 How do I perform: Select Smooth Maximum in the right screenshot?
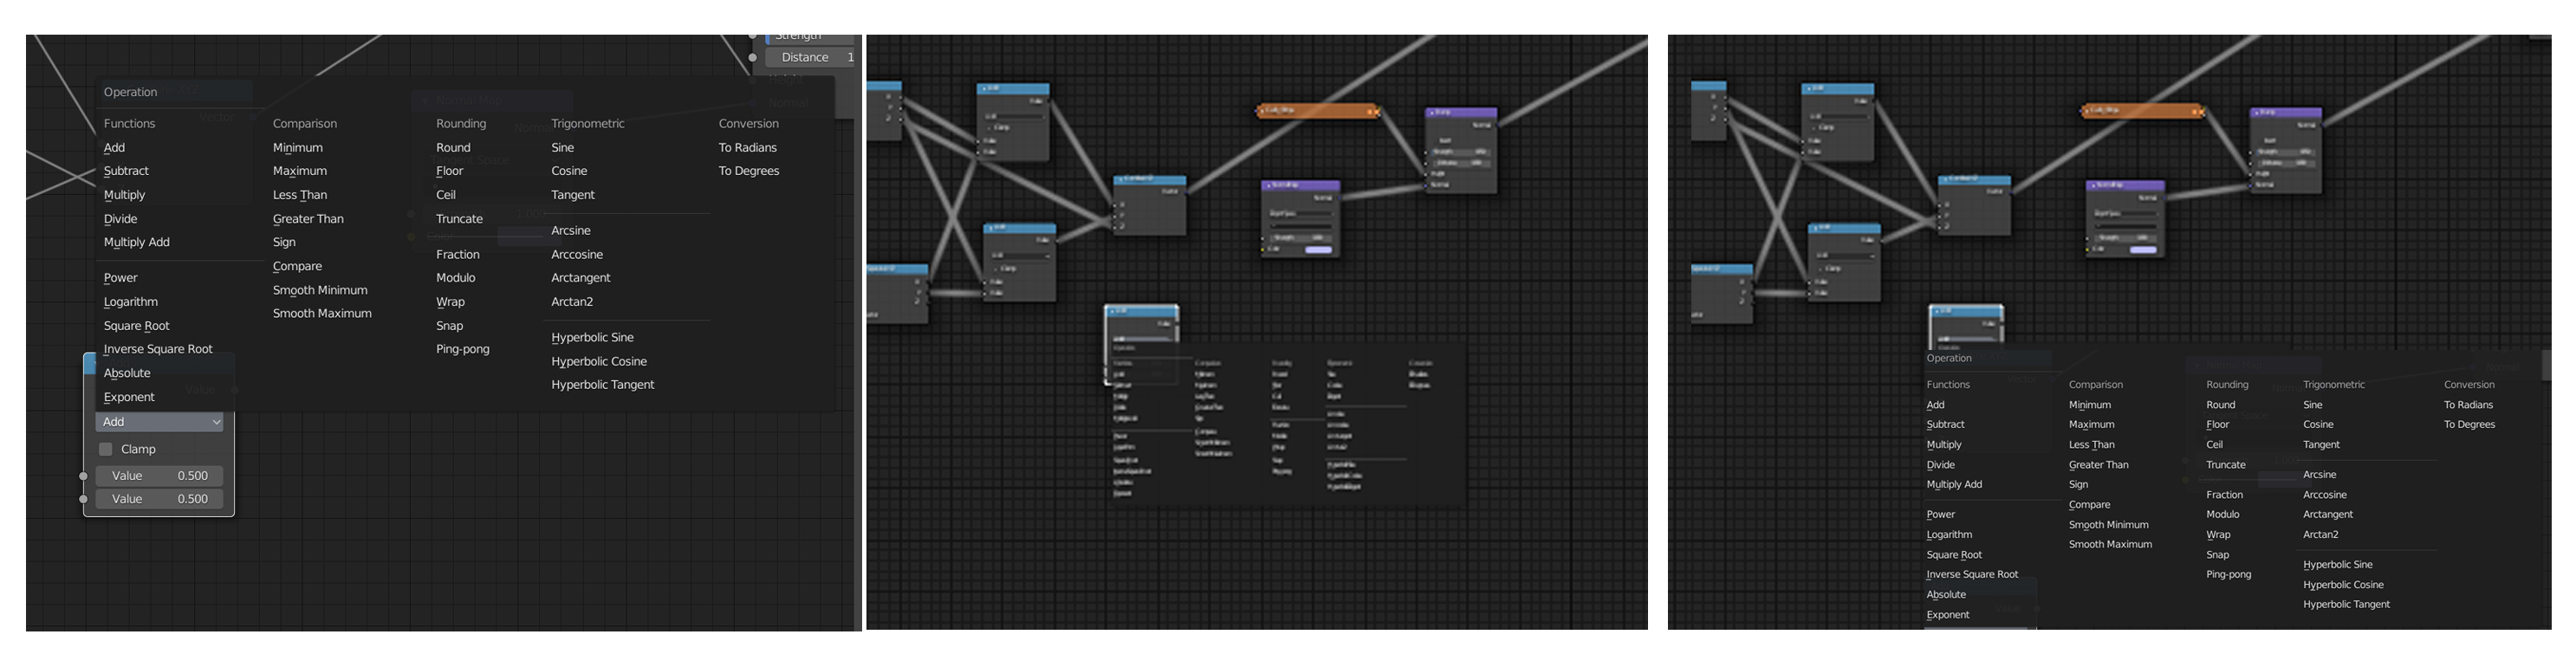(x=2111, y=545)
